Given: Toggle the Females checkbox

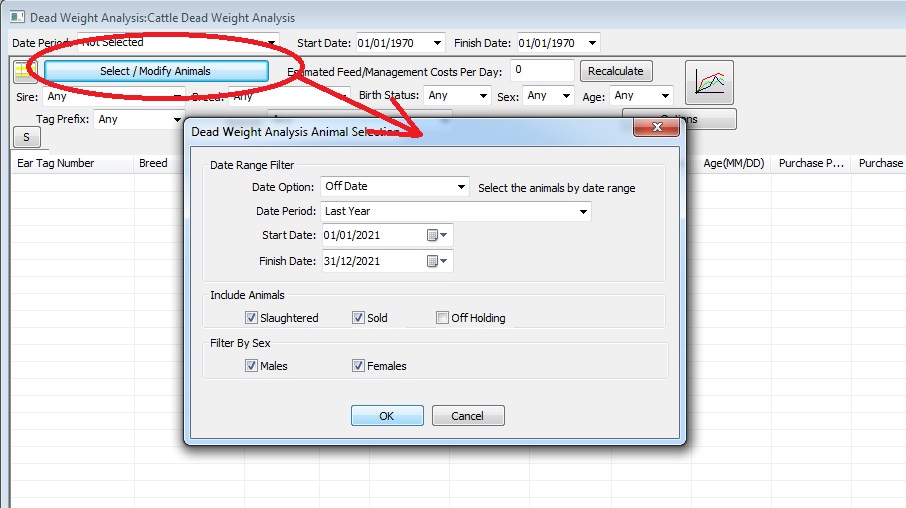Looking at the screenshot, I should click(x=358, y=365).
